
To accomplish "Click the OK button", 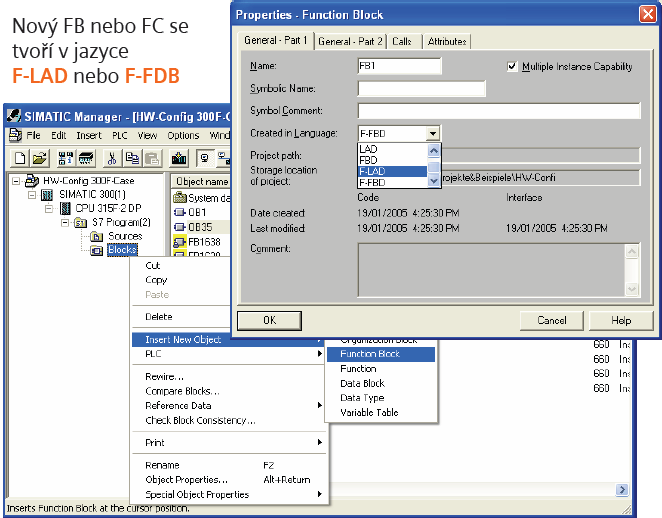I will pyautogui.click(x=269, y=320).
